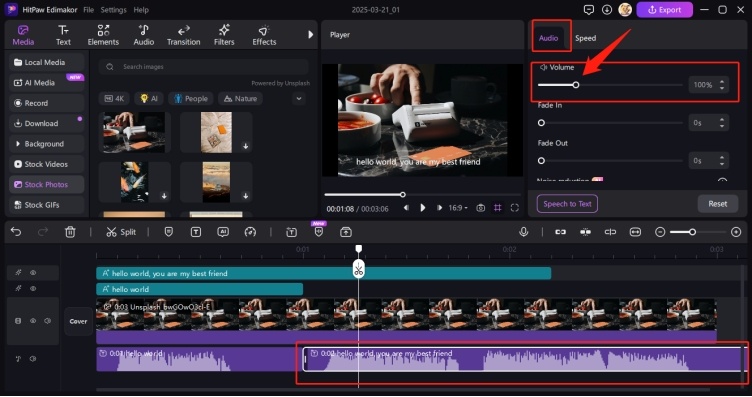The width and height of the screenshot is (752, 397).
Task: Open the Elements tab
Action: [x=103, y=35]
